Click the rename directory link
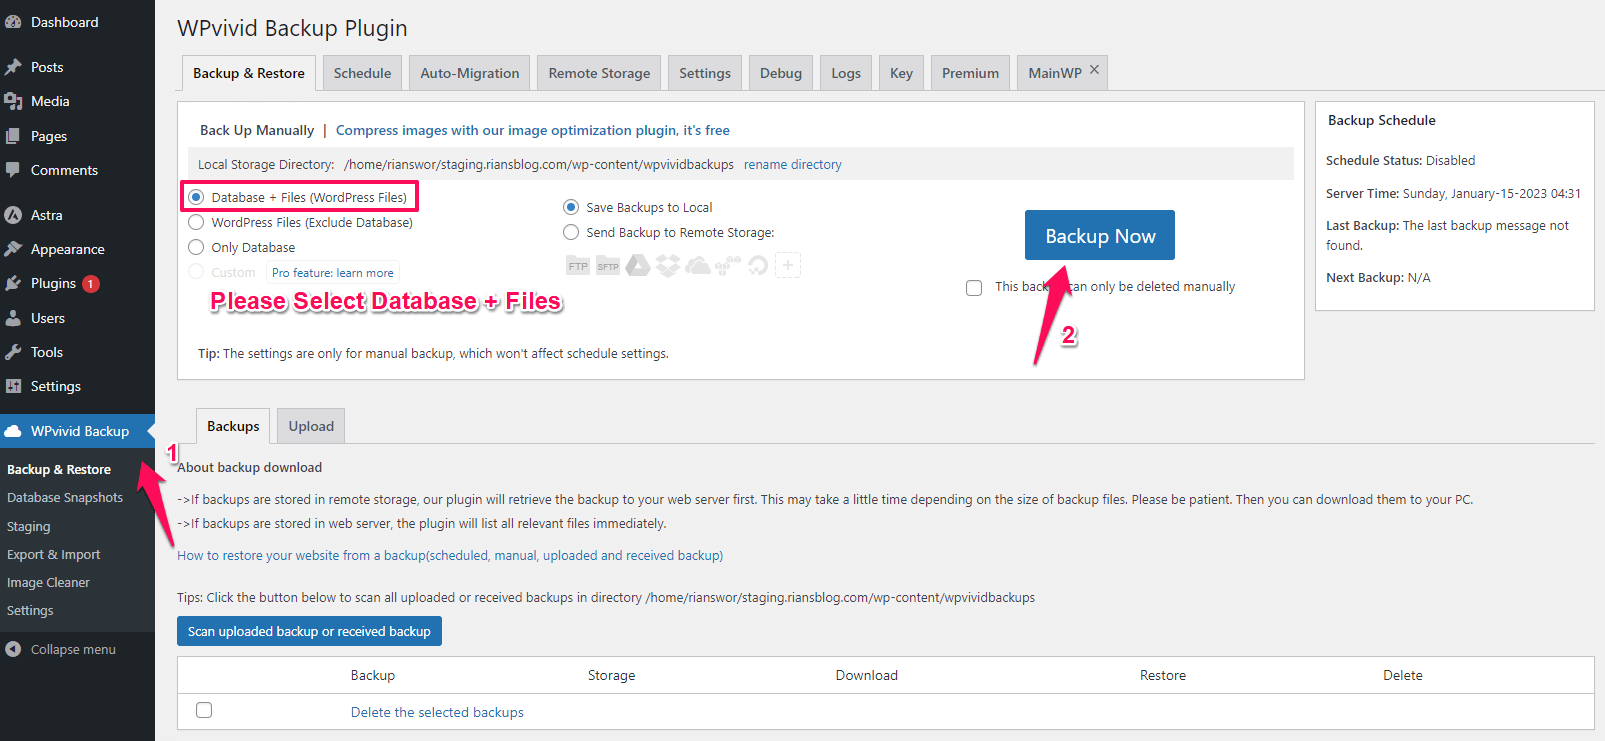Image resolution: width=1605 pixels, height=741 pixels. coord(793,164)
